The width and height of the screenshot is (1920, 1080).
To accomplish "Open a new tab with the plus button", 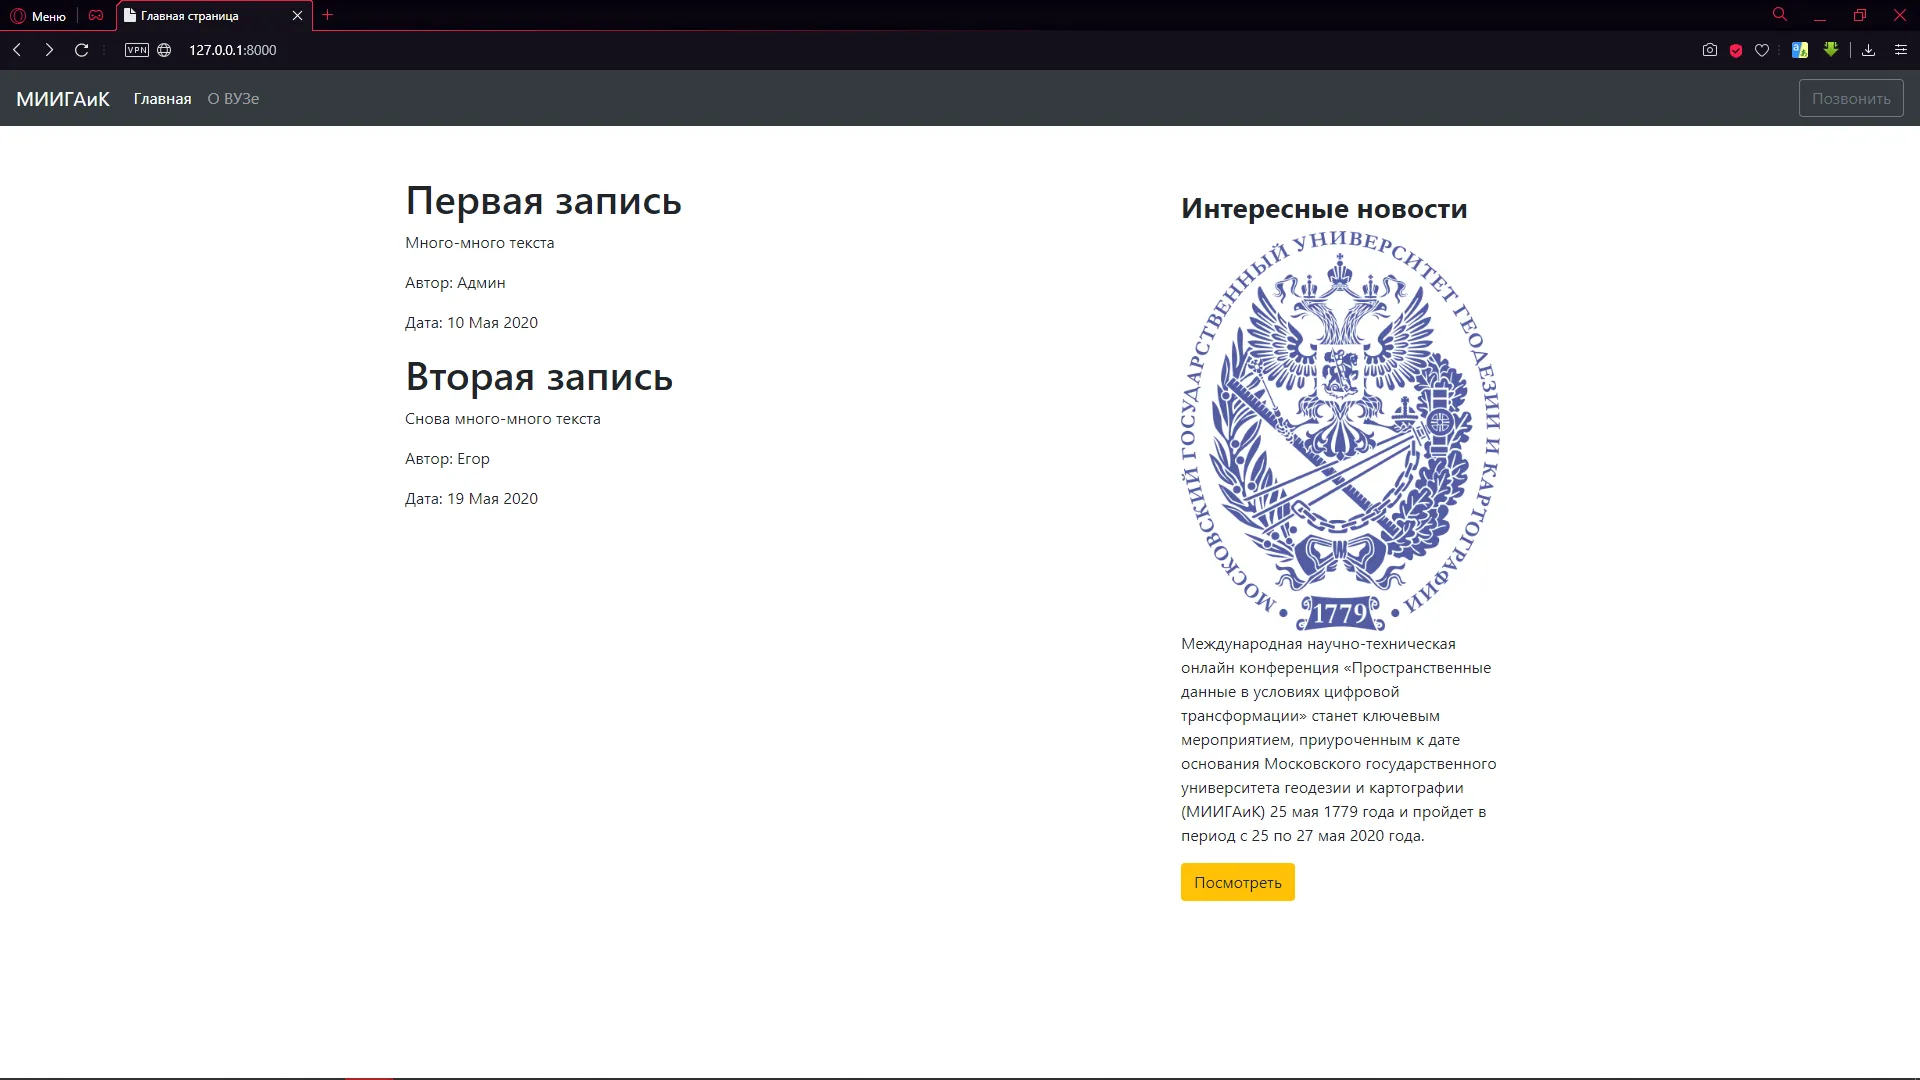I will pos(327,15).
